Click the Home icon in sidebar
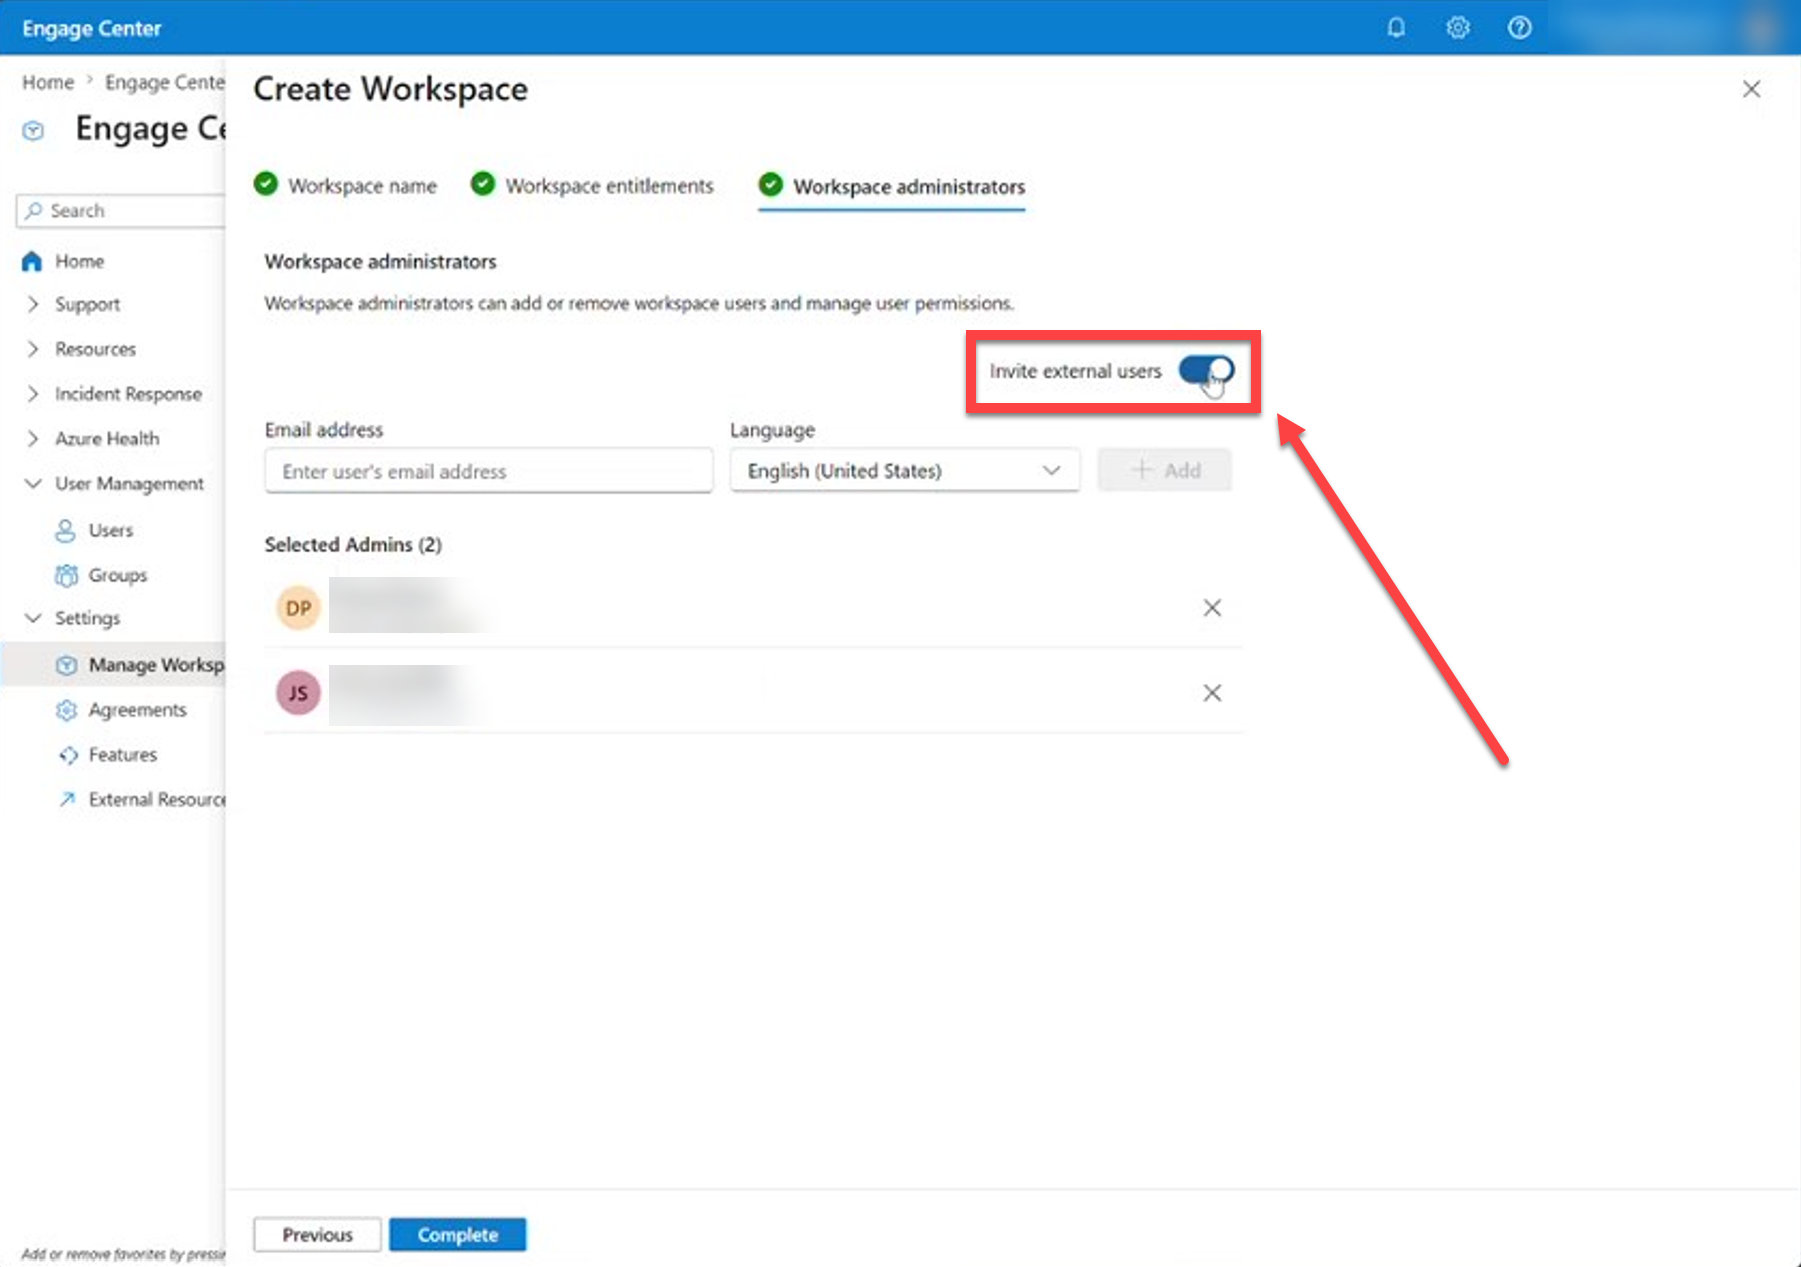Screen dimensions: 1801x1267 (32, 261)
